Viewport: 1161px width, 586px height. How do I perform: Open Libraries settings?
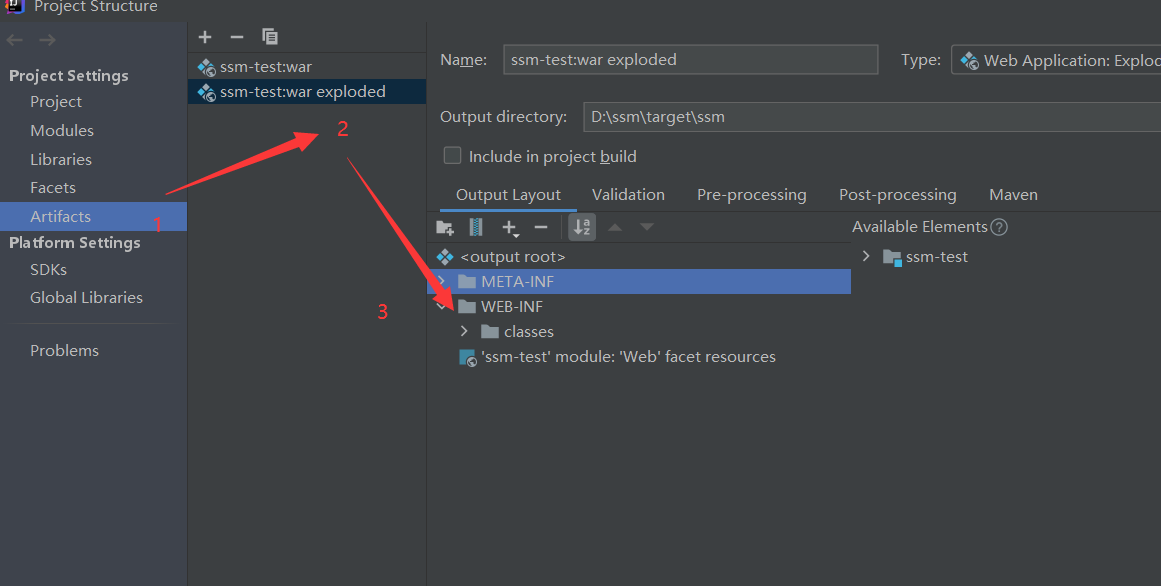61,159
